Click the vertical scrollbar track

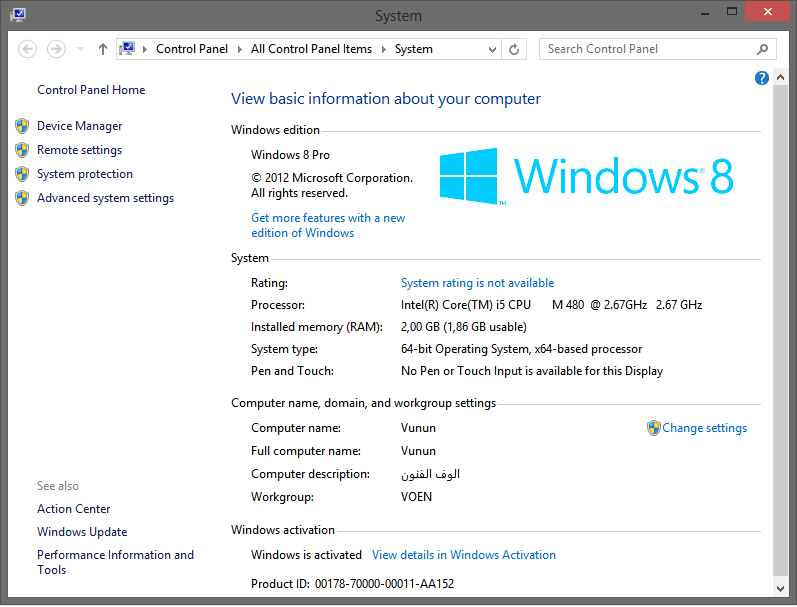(x=780, y=330)
